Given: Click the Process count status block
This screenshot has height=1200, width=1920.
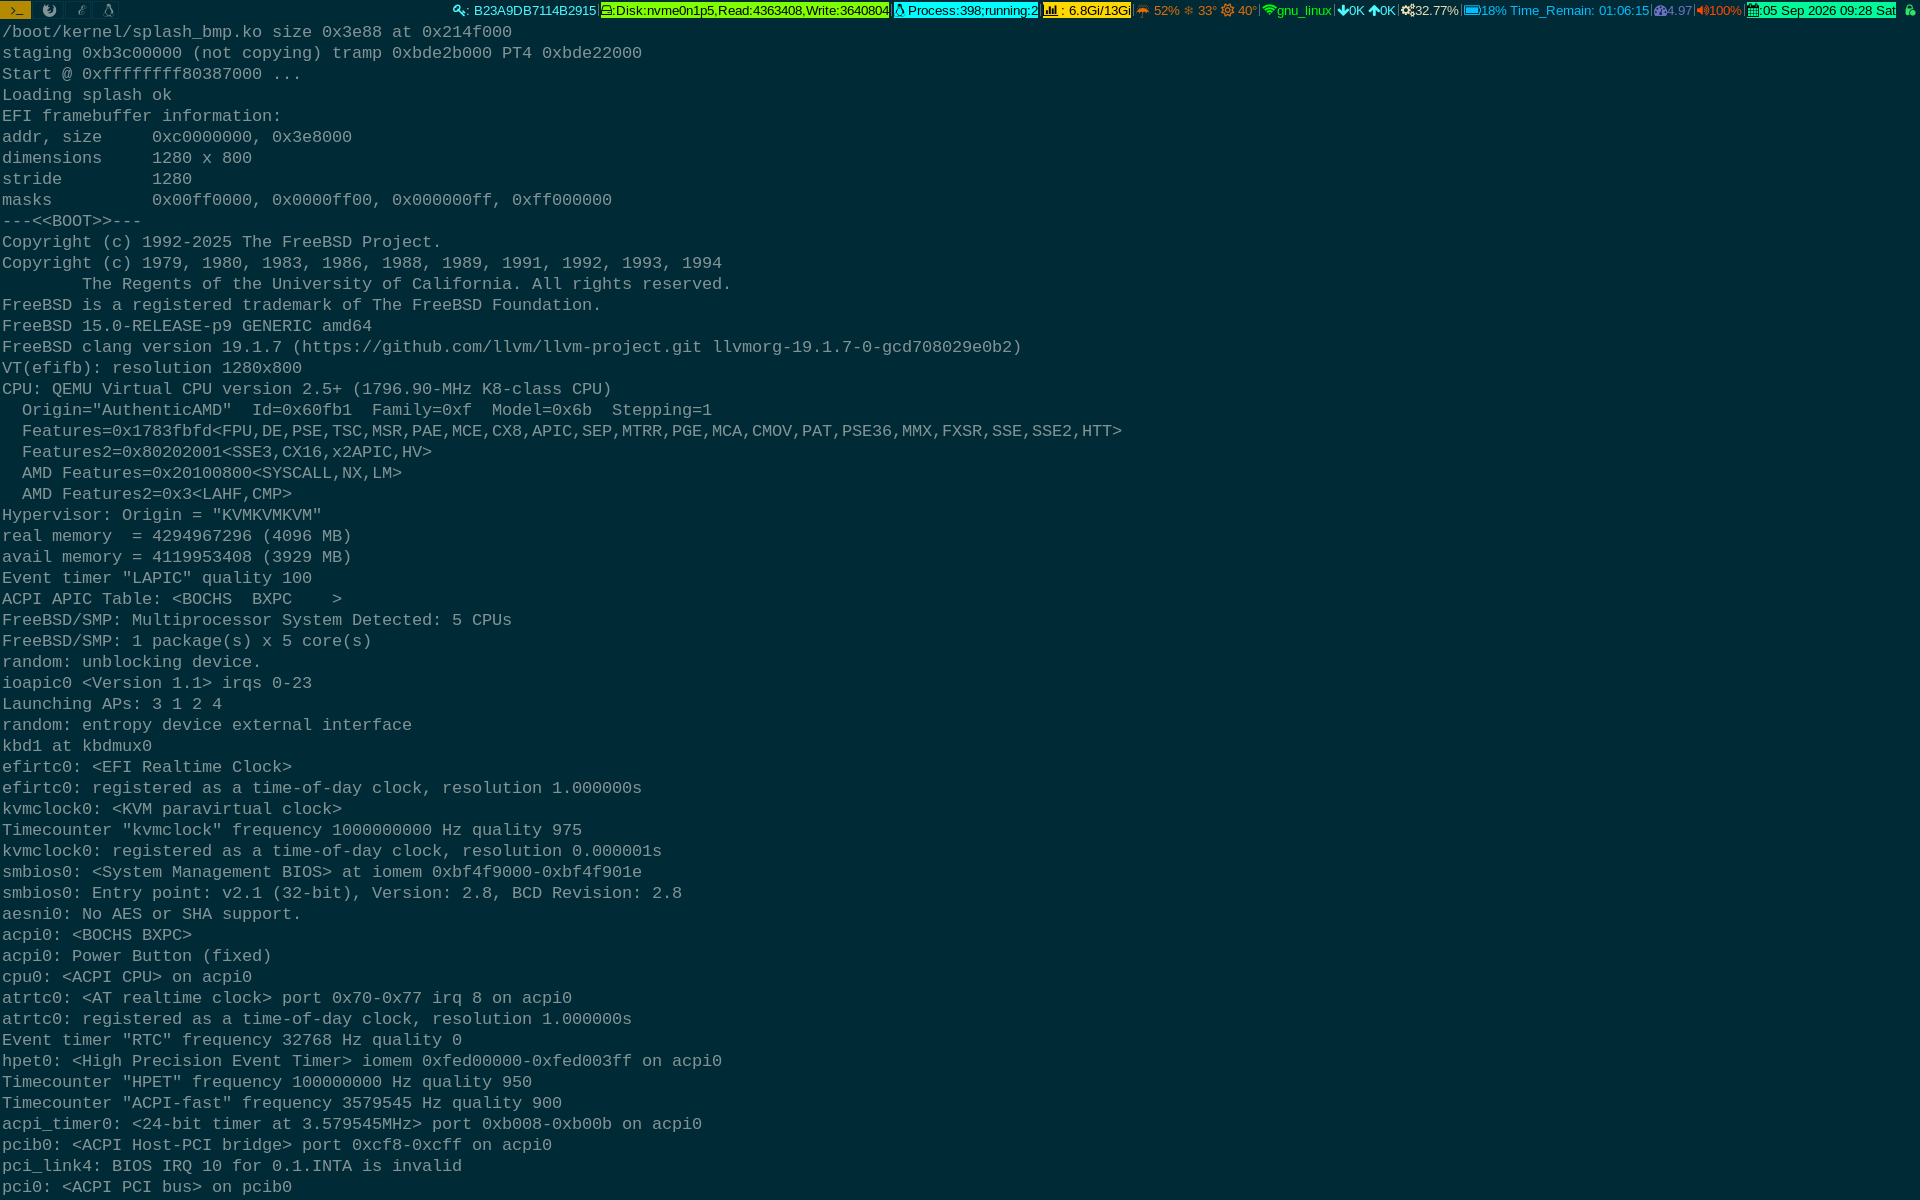Looking at the screenshot, I should (x=966, y=11).
